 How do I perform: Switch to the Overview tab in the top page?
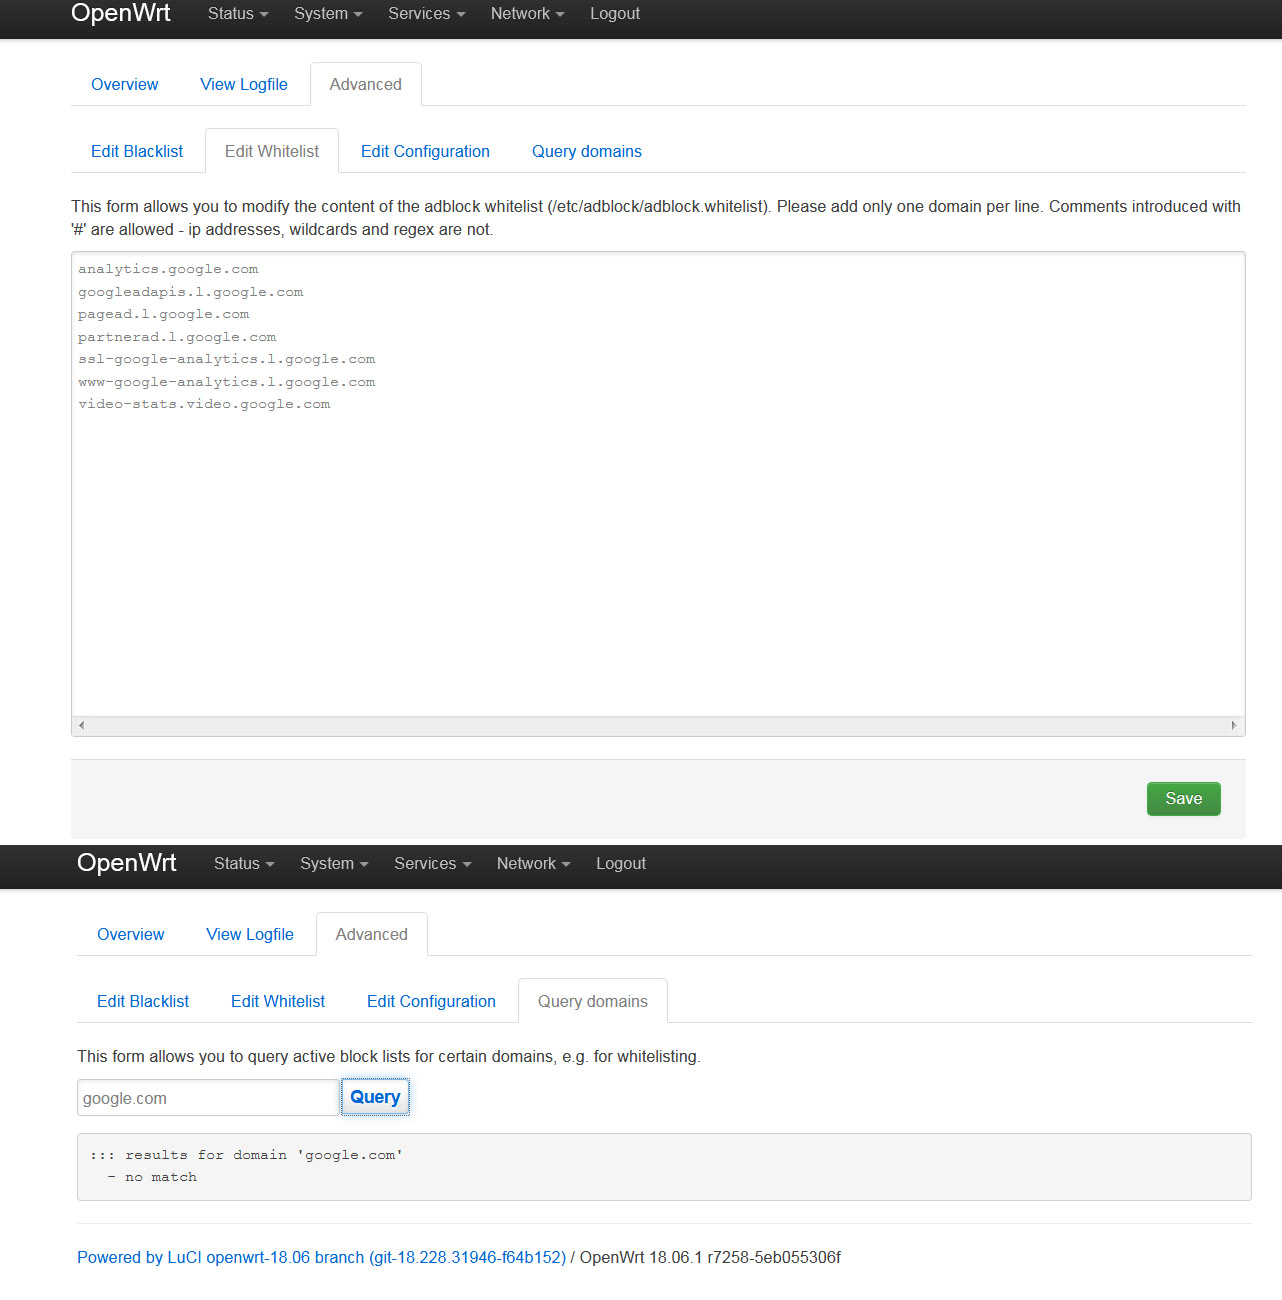[x=125, y=85]
